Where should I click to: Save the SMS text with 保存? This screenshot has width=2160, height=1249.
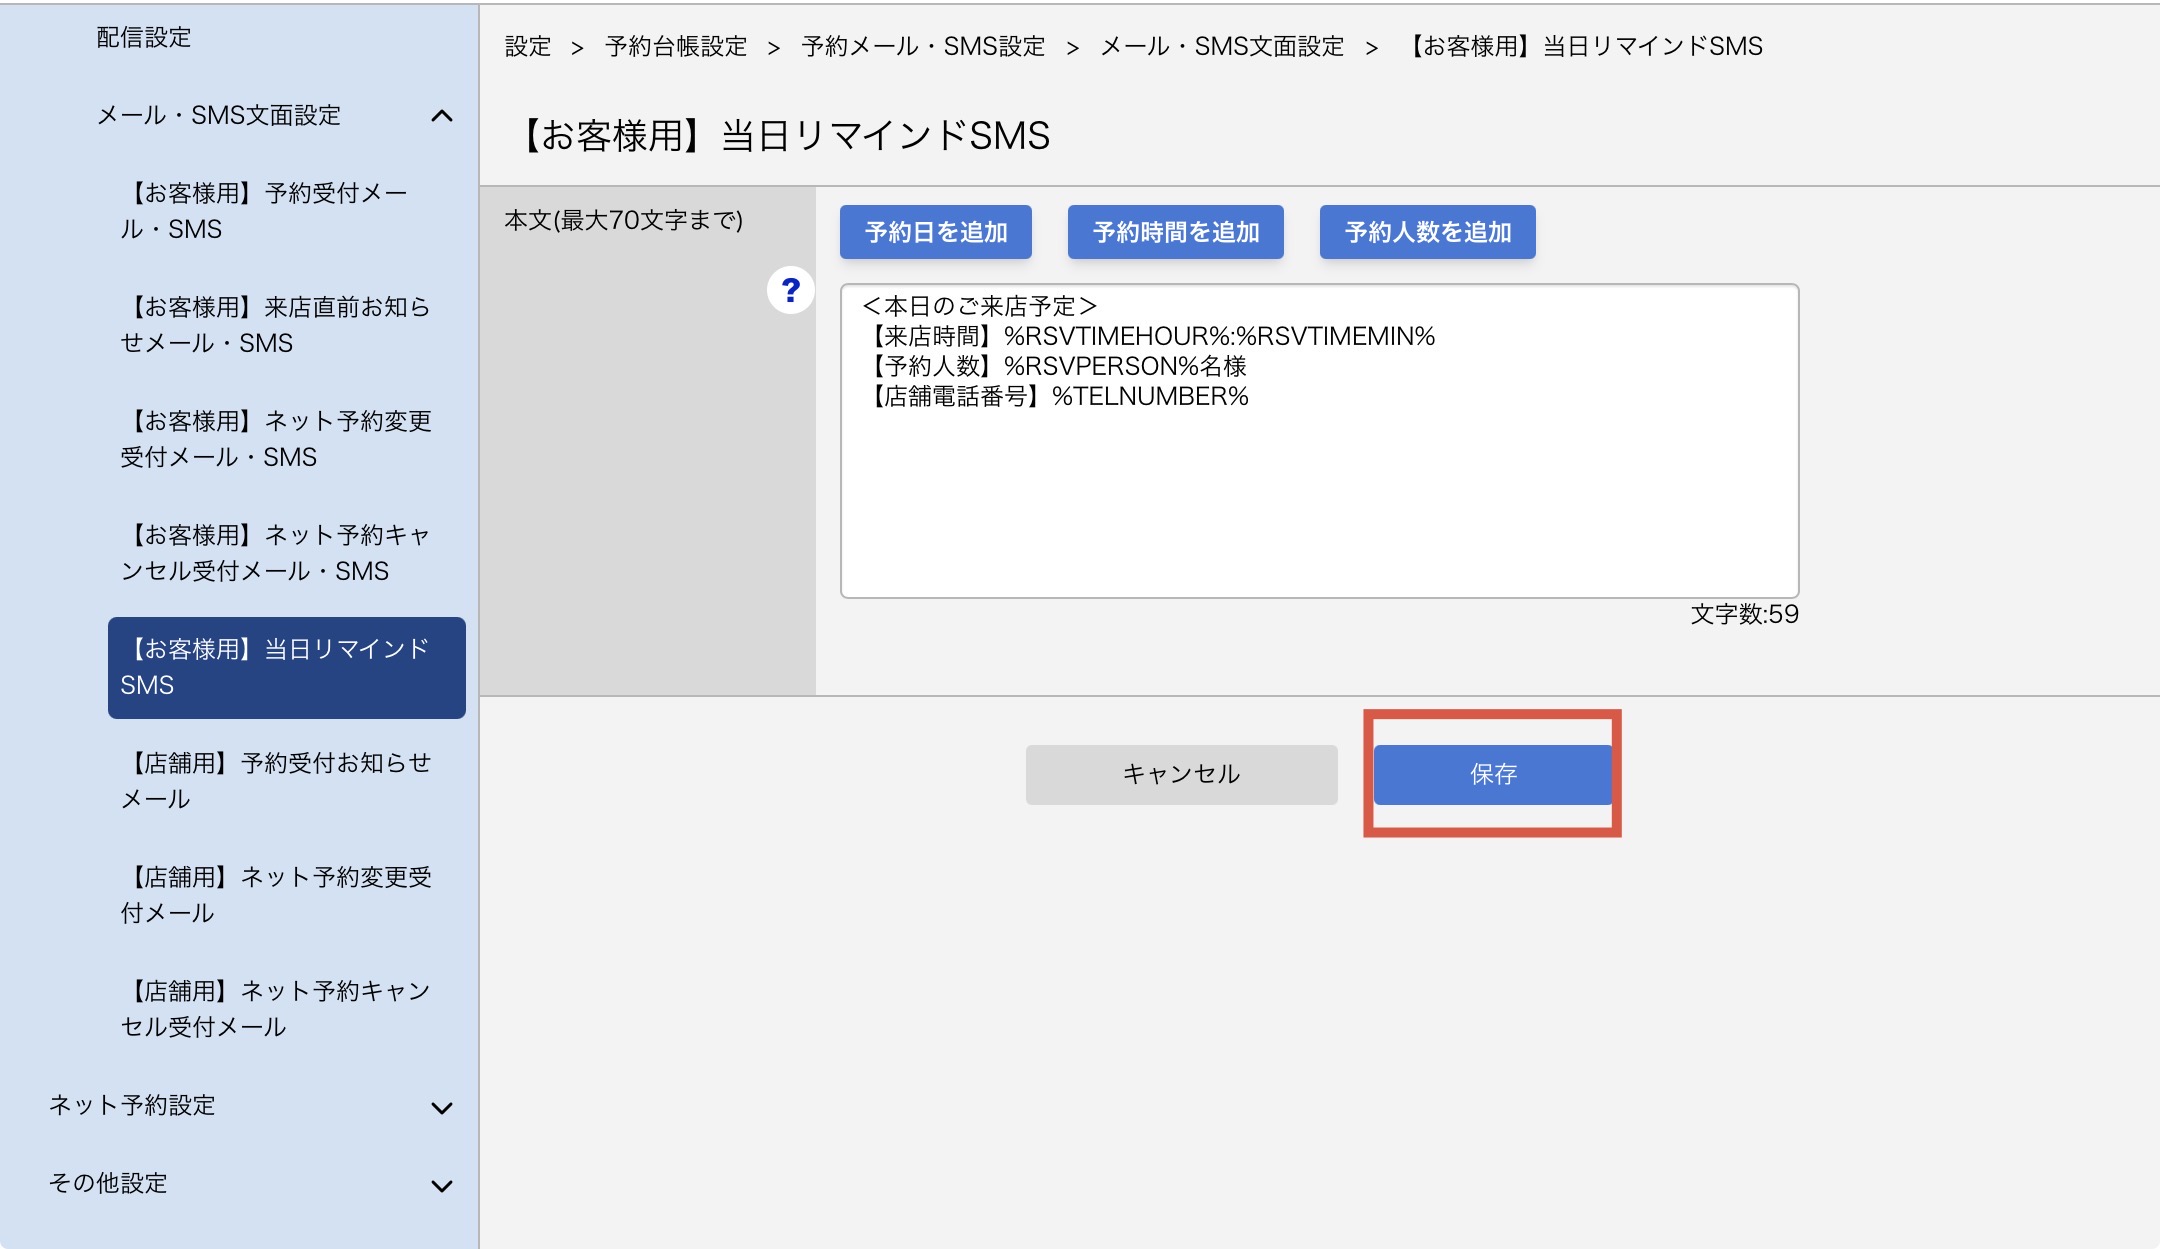click(x=1492, y=774)
